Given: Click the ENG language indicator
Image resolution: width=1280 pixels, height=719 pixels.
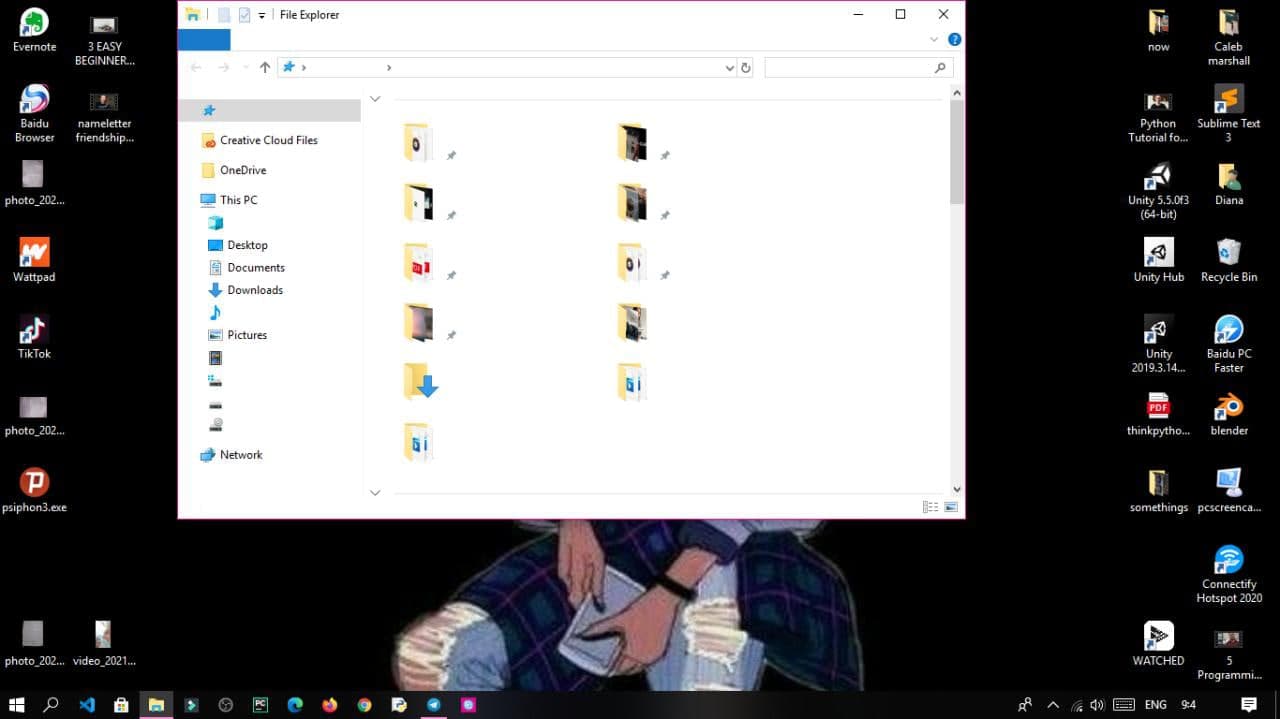Looking at the screenshot, I should (1155, 704).
